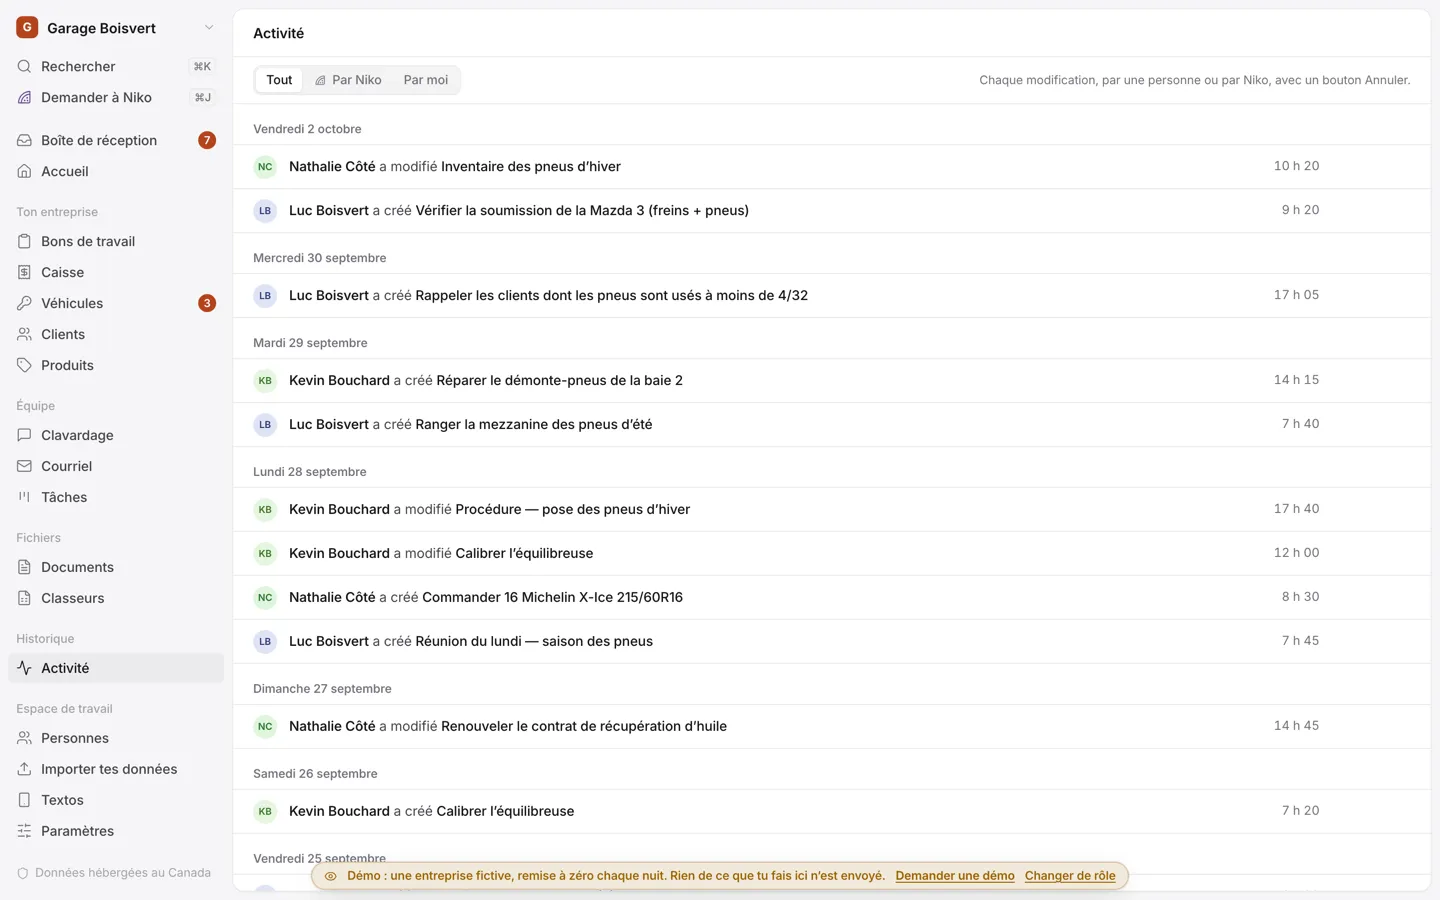Open Personnes in the sidebar
Screen dimensions: 1440x900
[x=116, y=738]
